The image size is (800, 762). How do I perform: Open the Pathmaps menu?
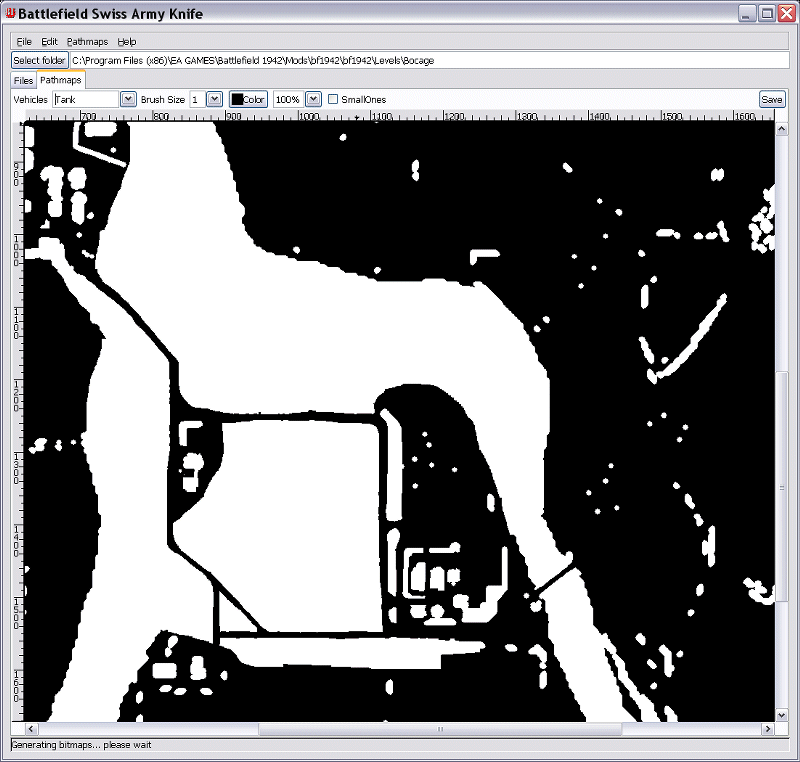[x=87, y=42]
